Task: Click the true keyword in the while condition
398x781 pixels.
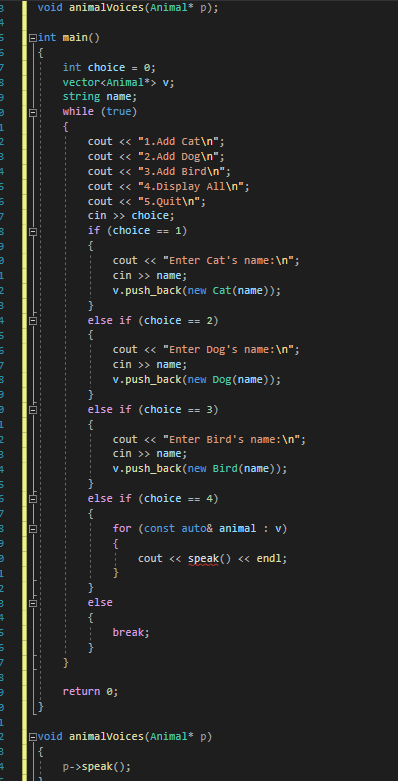Action: (x=119, y=112)
